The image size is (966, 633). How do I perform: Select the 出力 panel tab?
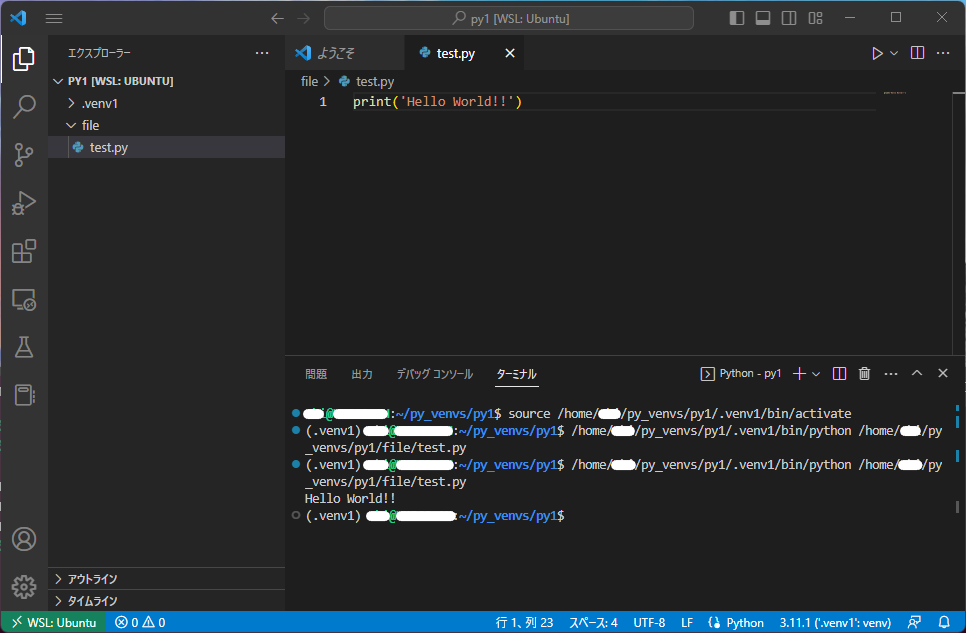[x=361, y=372]
